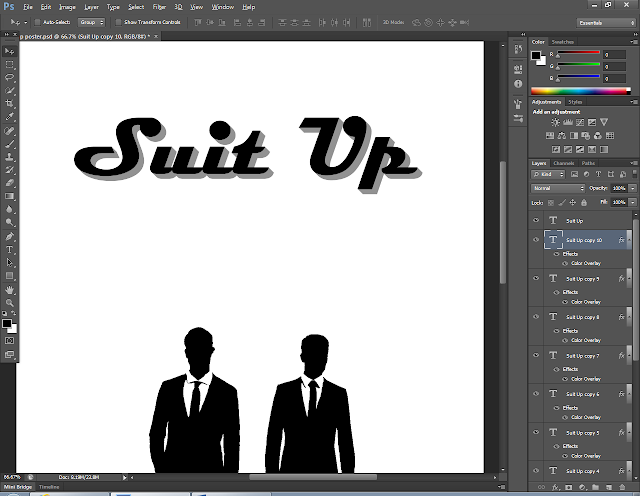The width and height of the screenshot is (640, 496).
Task: Toggle visibility of 'Suit Up copy 8' layer
Action: tap(536, 317)
